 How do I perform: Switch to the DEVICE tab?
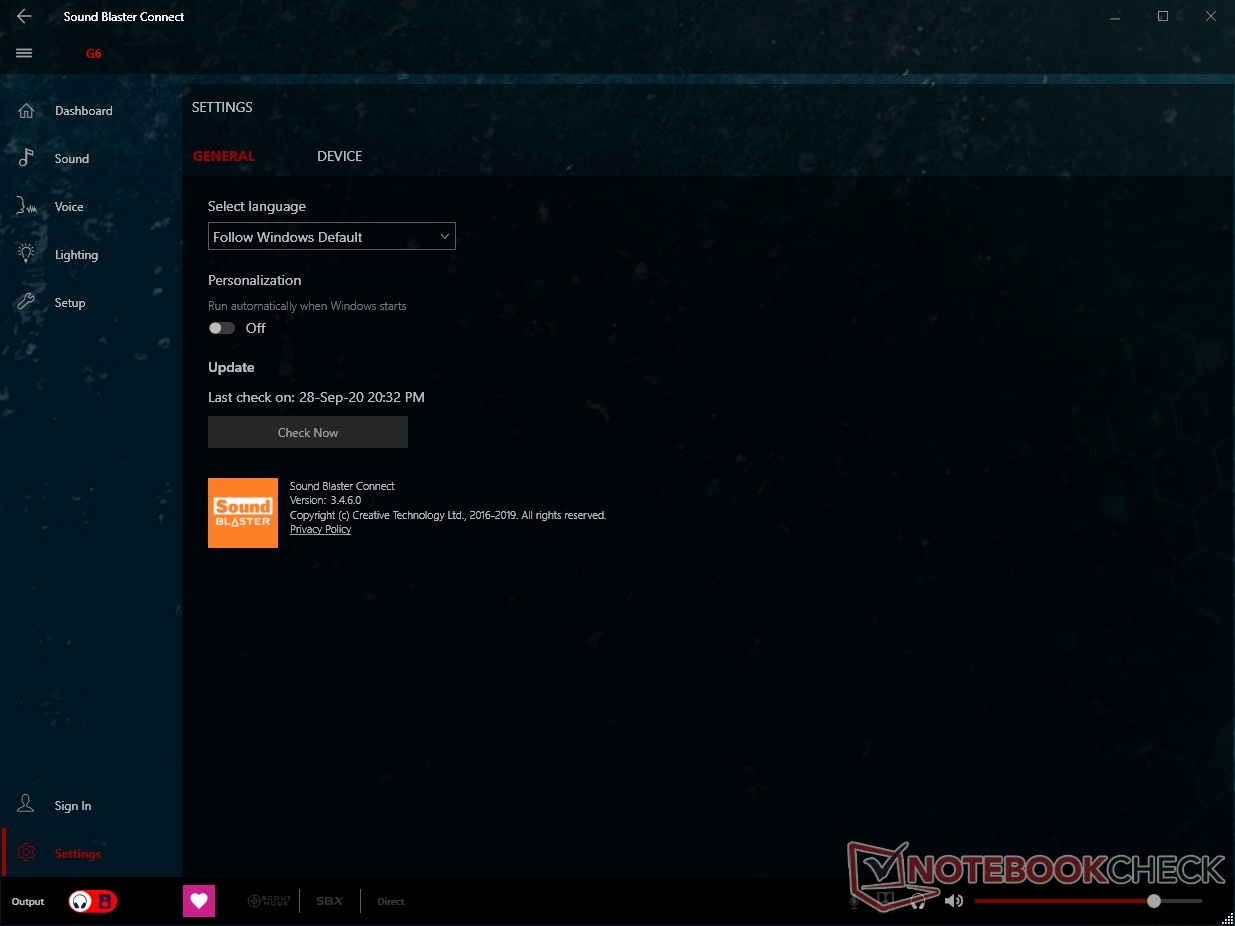click(x=340, y=156)
